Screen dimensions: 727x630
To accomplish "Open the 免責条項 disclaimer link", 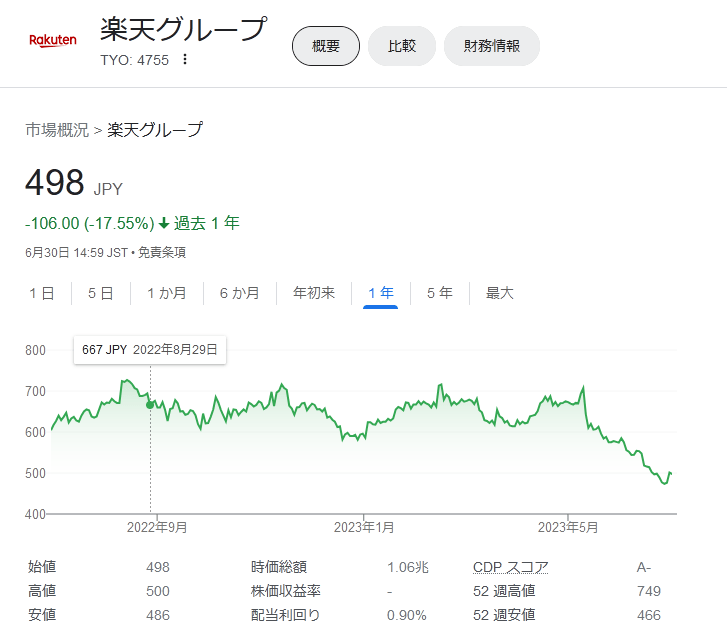I will click(x=161, y=253).
